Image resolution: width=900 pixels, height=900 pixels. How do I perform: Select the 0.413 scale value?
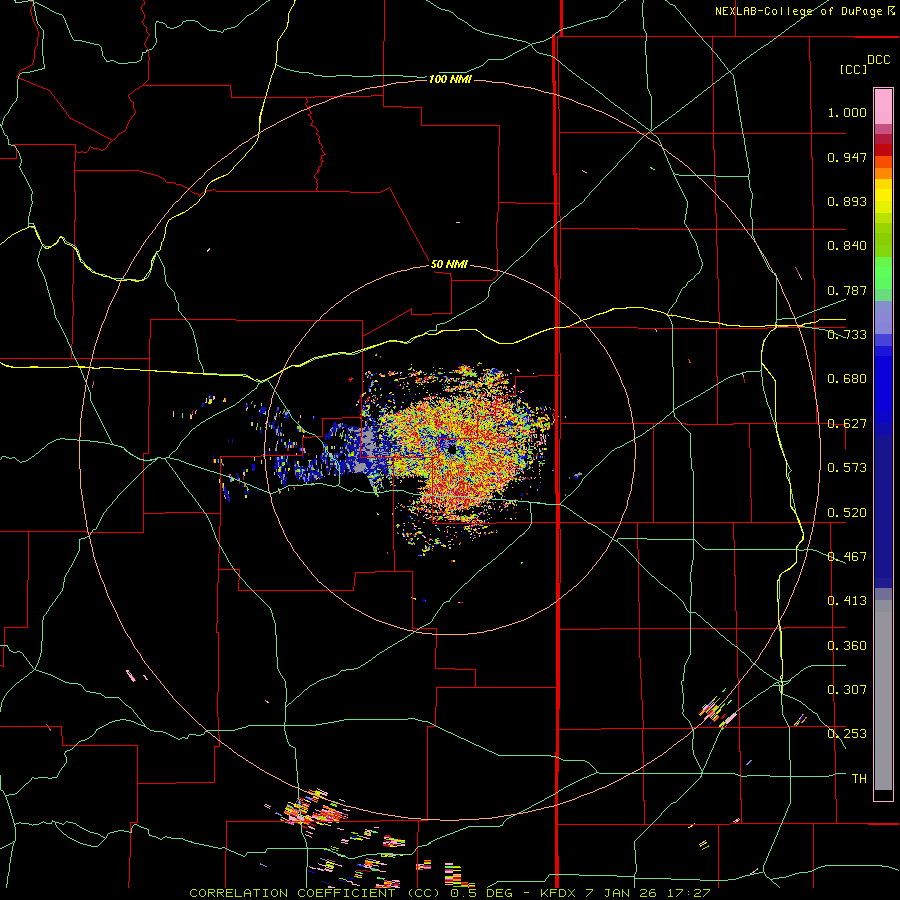pyautogui.click(x=847, y=601)
